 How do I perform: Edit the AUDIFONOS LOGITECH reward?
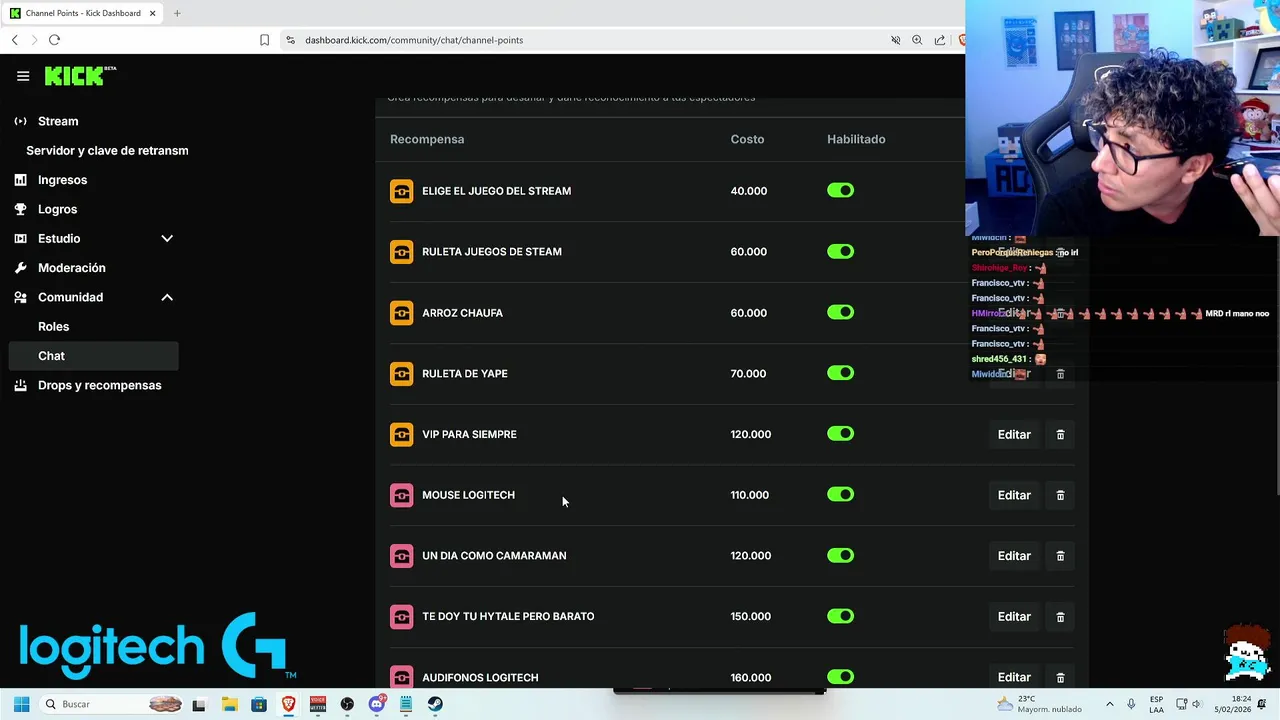point(1014,678)
